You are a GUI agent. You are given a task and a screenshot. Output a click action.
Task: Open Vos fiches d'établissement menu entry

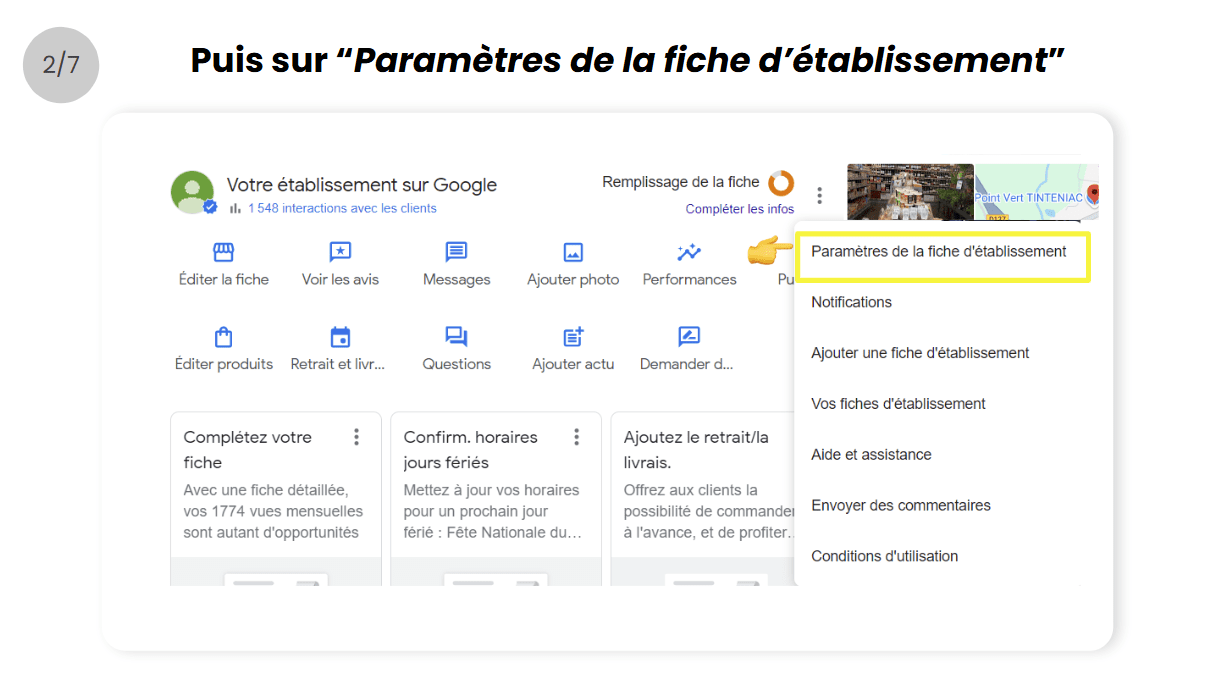(x=898, y=404)
